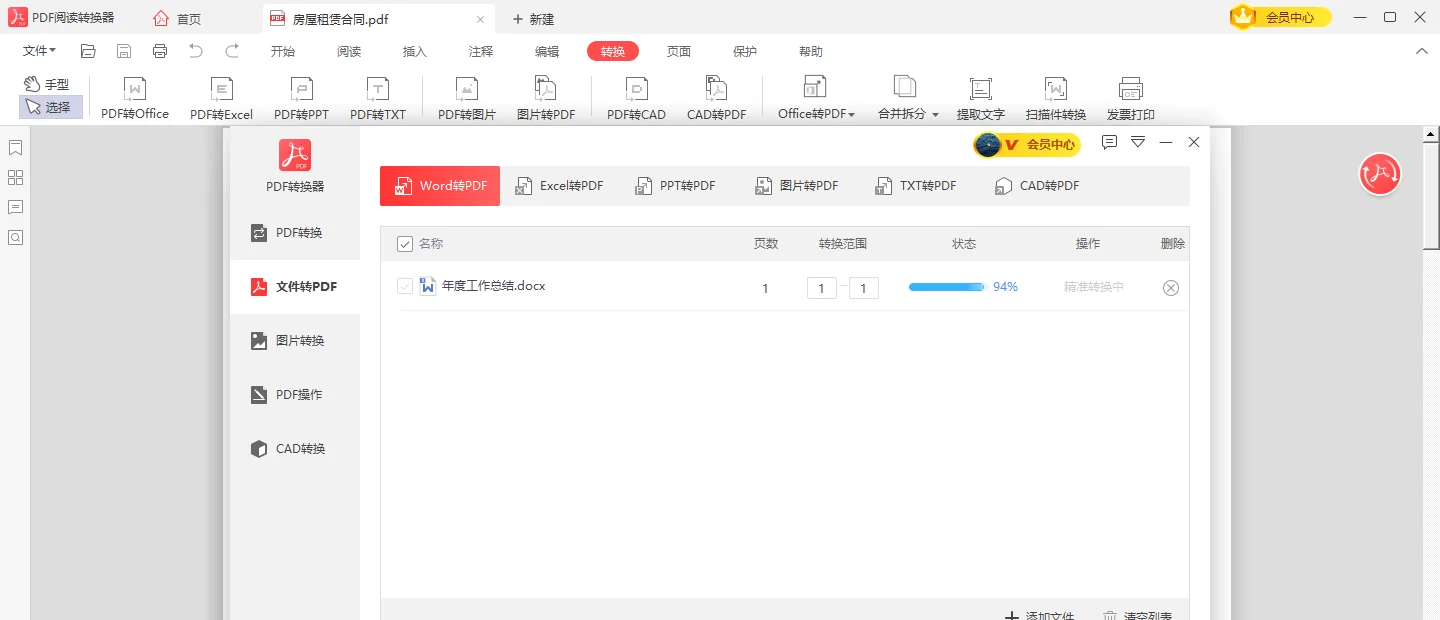Screen dimensions: 1440x620
Task: Open the 文件 menu dropdown
Action: (39, 51)
